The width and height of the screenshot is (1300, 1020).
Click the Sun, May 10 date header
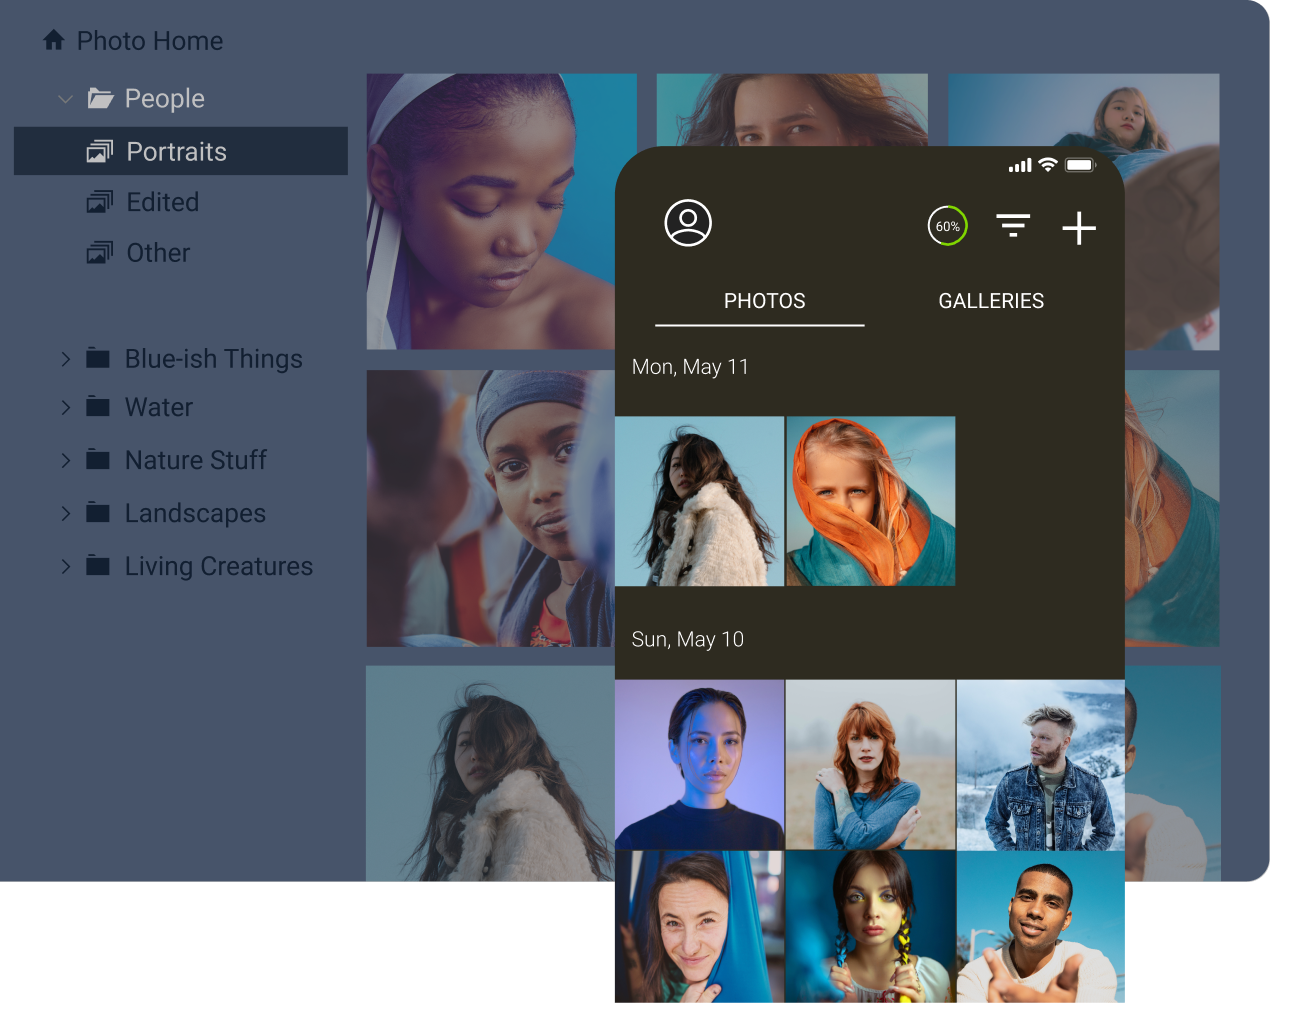[687, 639]
